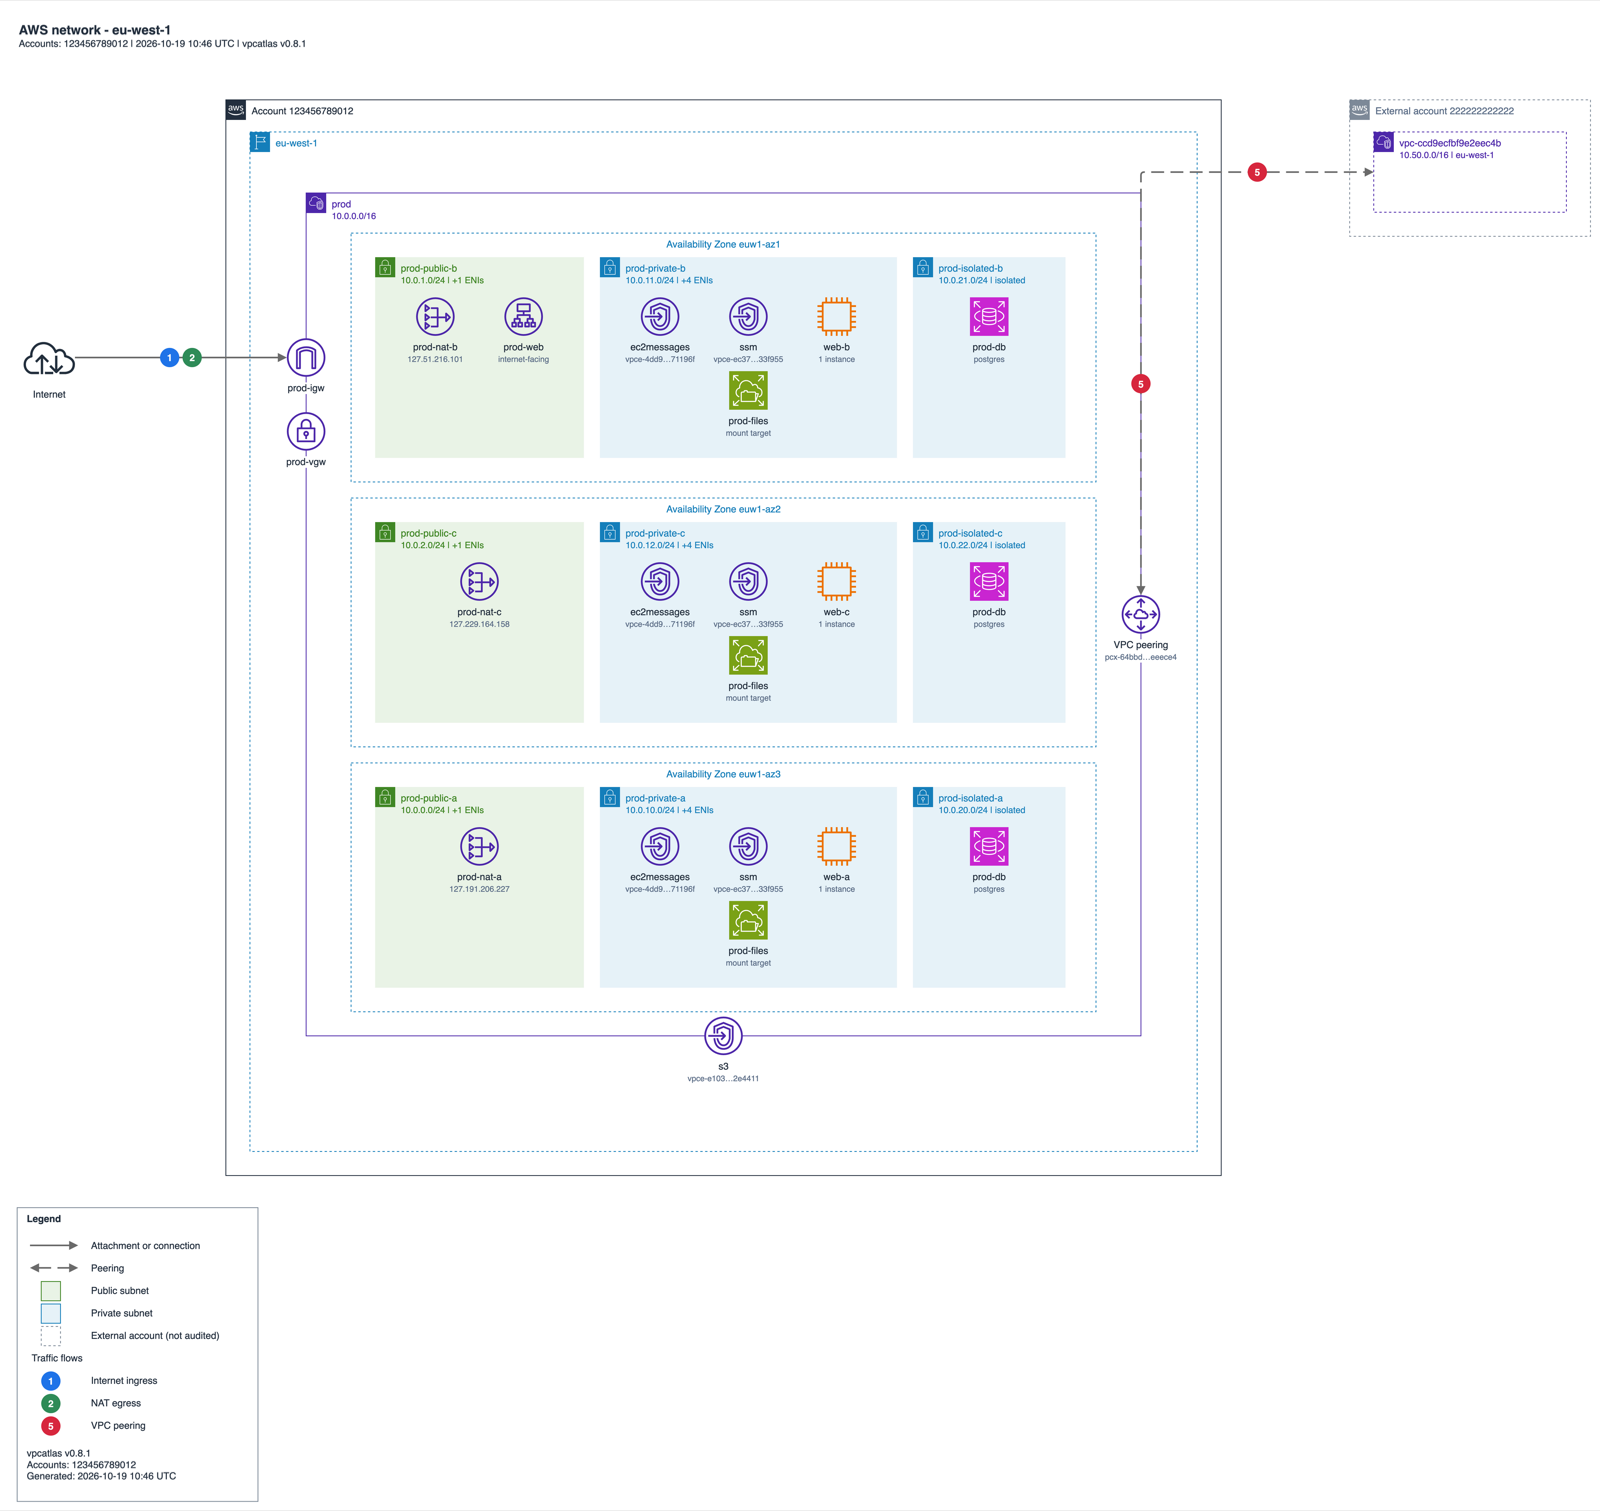This screenshot has height=1511, width=1600.
Task: Select the prod VPC icon
Action: click(316, 203)
